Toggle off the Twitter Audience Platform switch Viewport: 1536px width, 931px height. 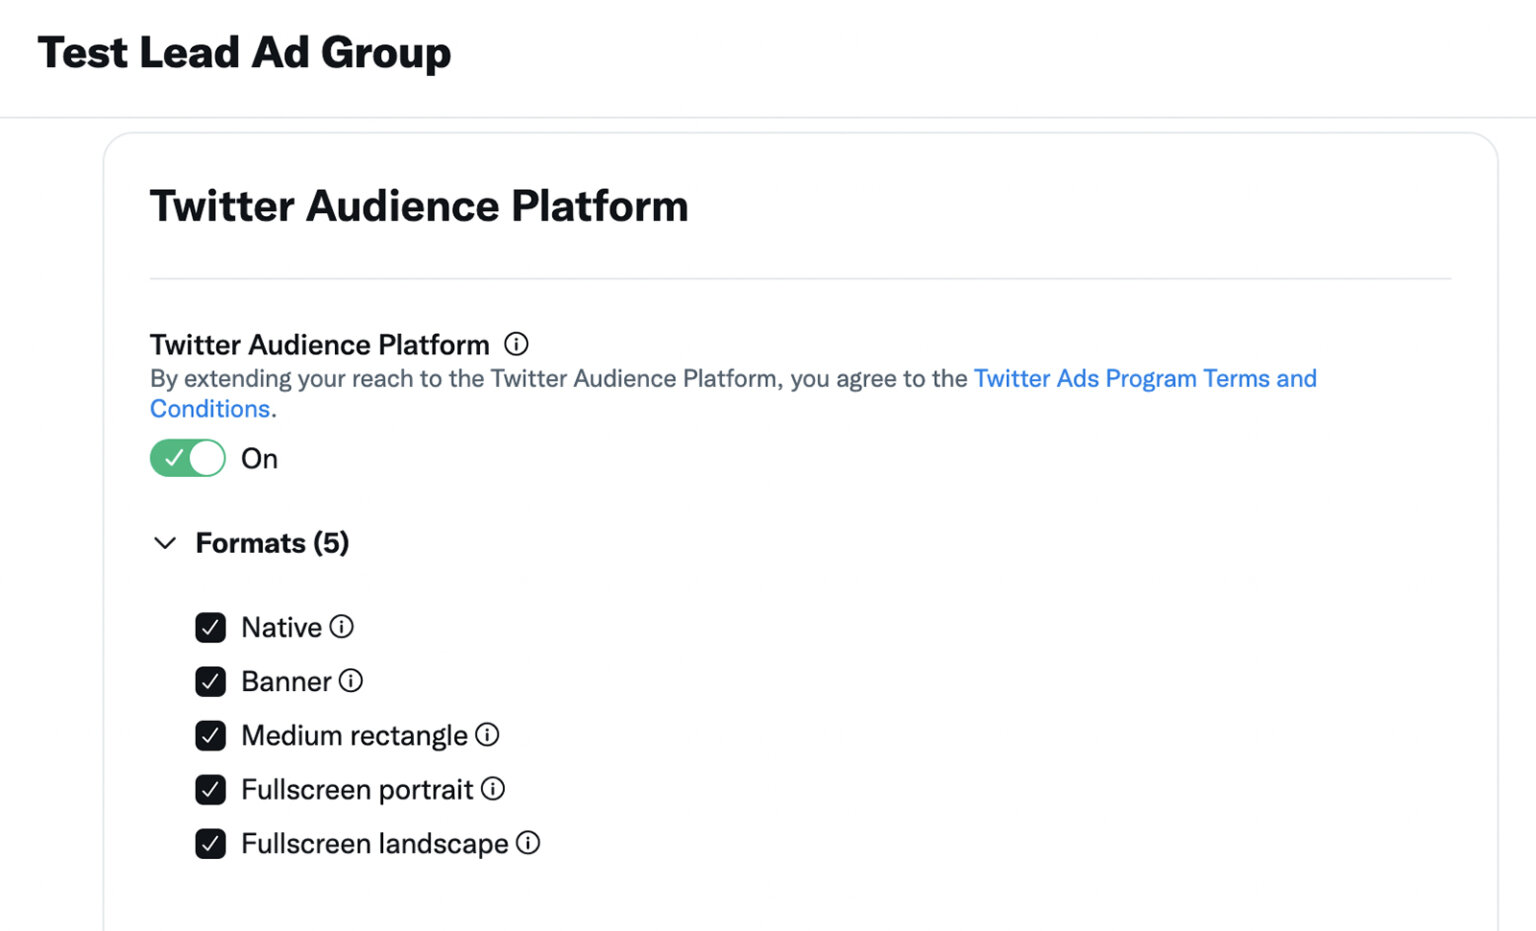click(x=187, y=458)
